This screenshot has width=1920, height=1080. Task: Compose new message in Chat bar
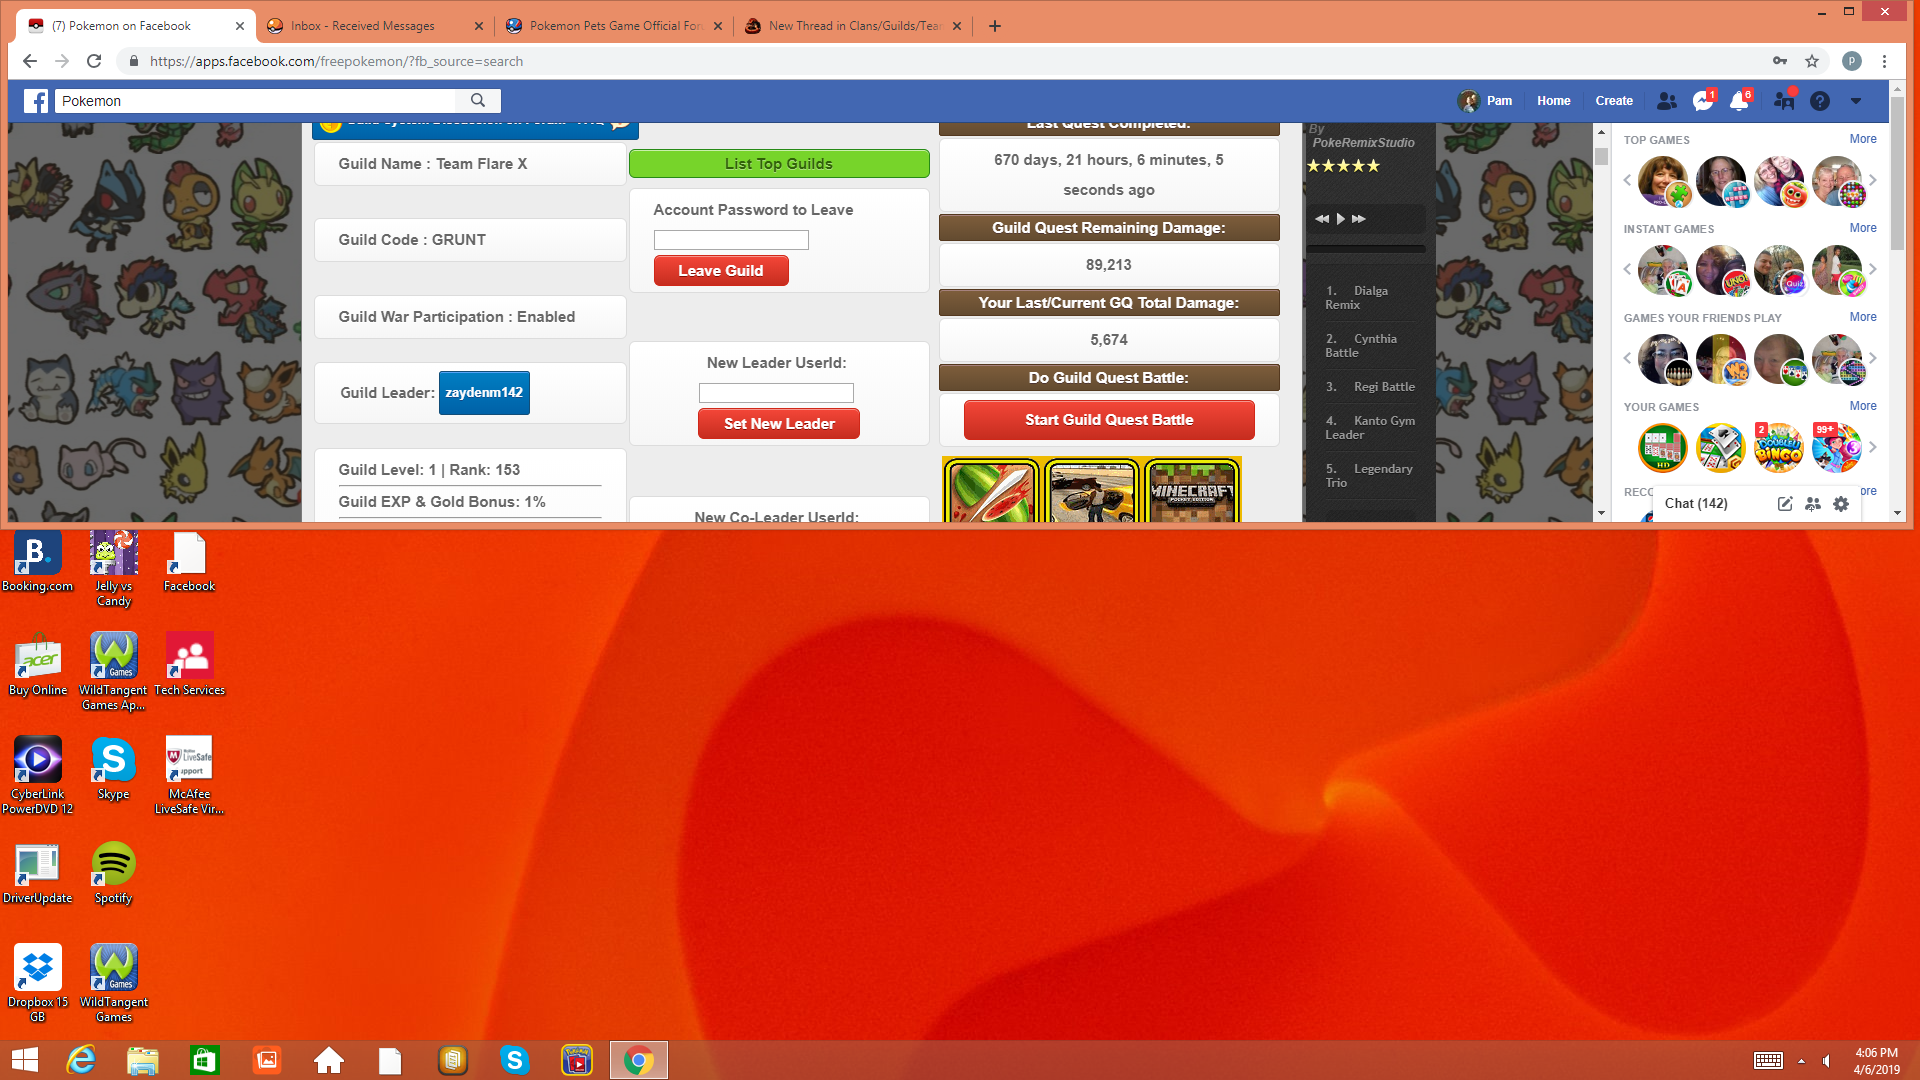(1785, 504)
